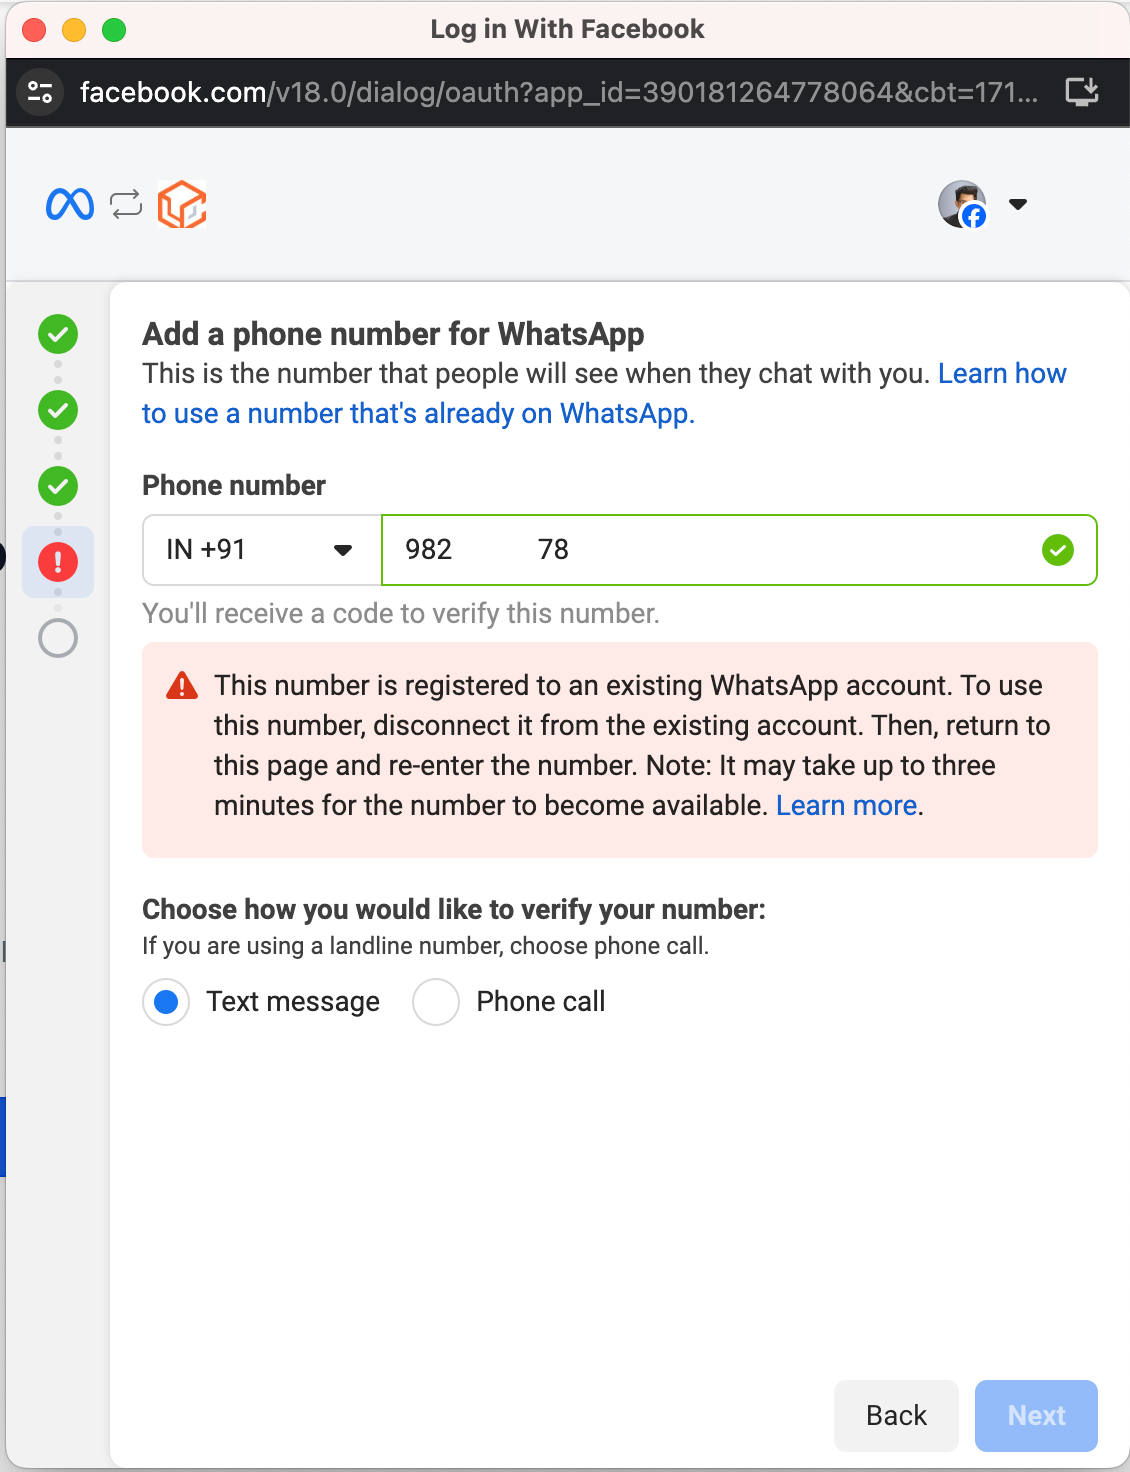The height and width of the screenshot is (1472, 1130).
Task: Open site information icon in address bar
Action: click(40, 92)
